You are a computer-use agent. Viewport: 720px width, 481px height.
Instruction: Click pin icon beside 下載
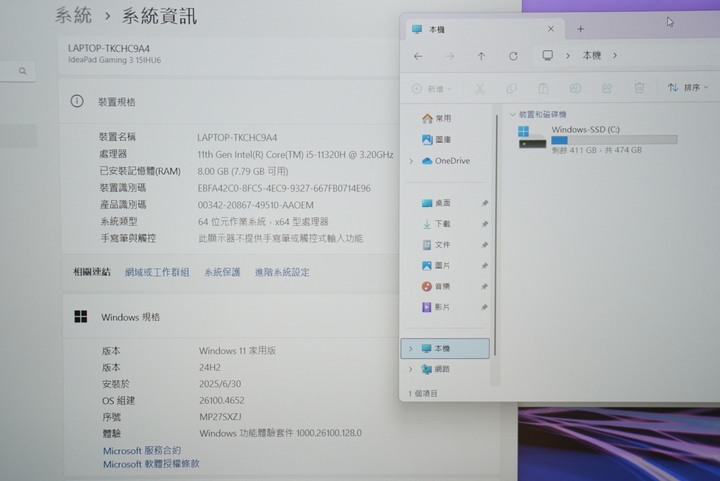484,224
